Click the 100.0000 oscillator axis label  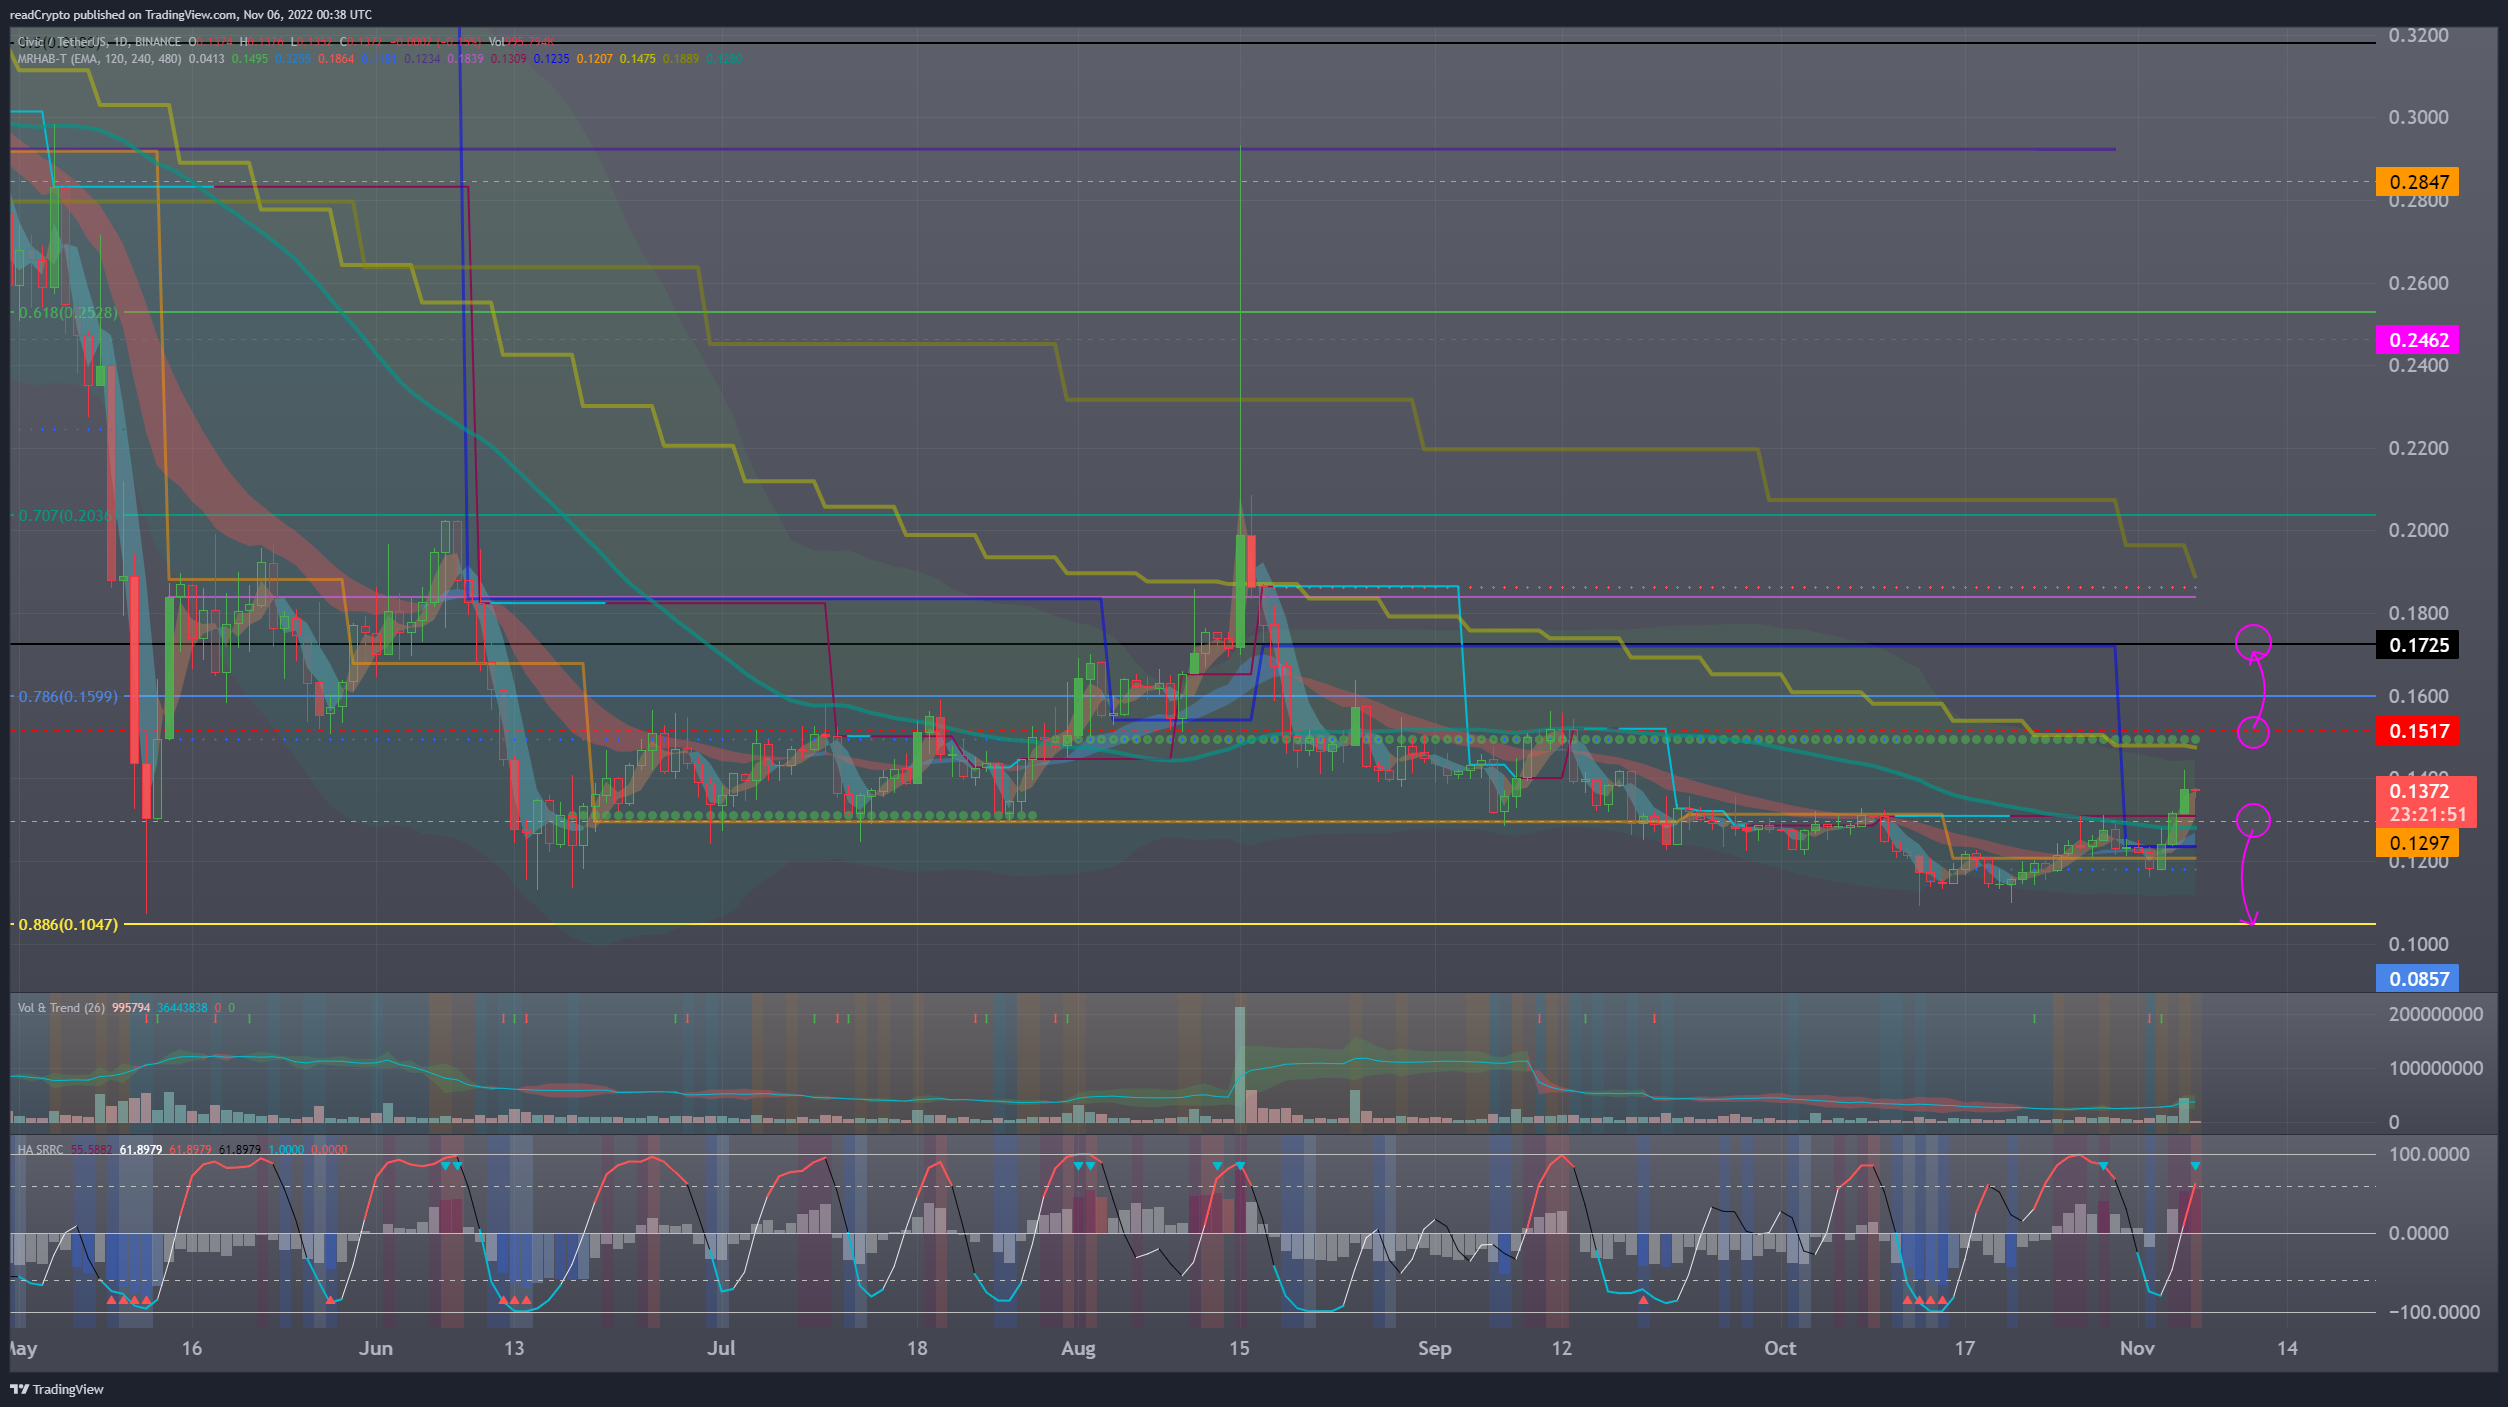coord(2428,1154)
